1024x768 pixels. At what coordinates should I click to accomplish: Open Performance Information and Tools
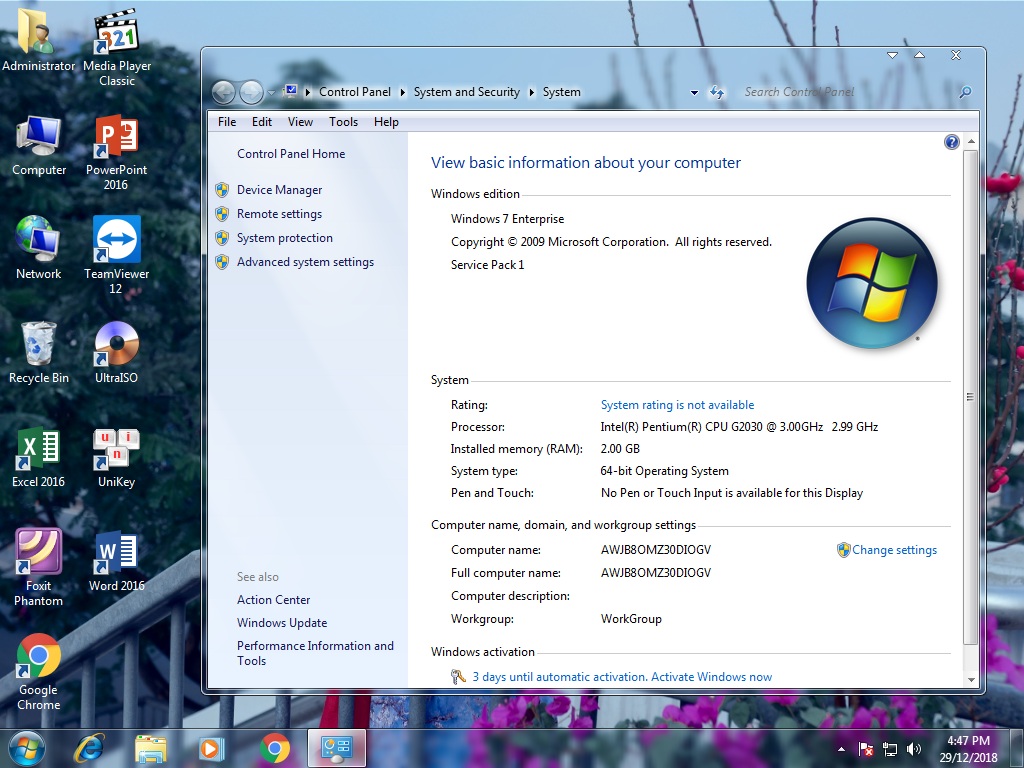(315, 653)
